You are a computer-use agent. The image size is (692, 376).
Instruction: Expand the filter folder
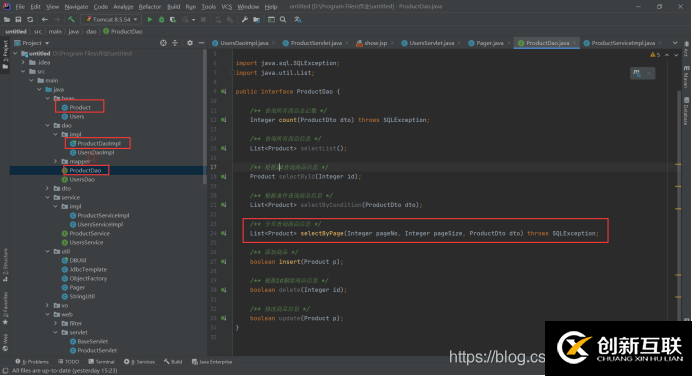(56, 323)
